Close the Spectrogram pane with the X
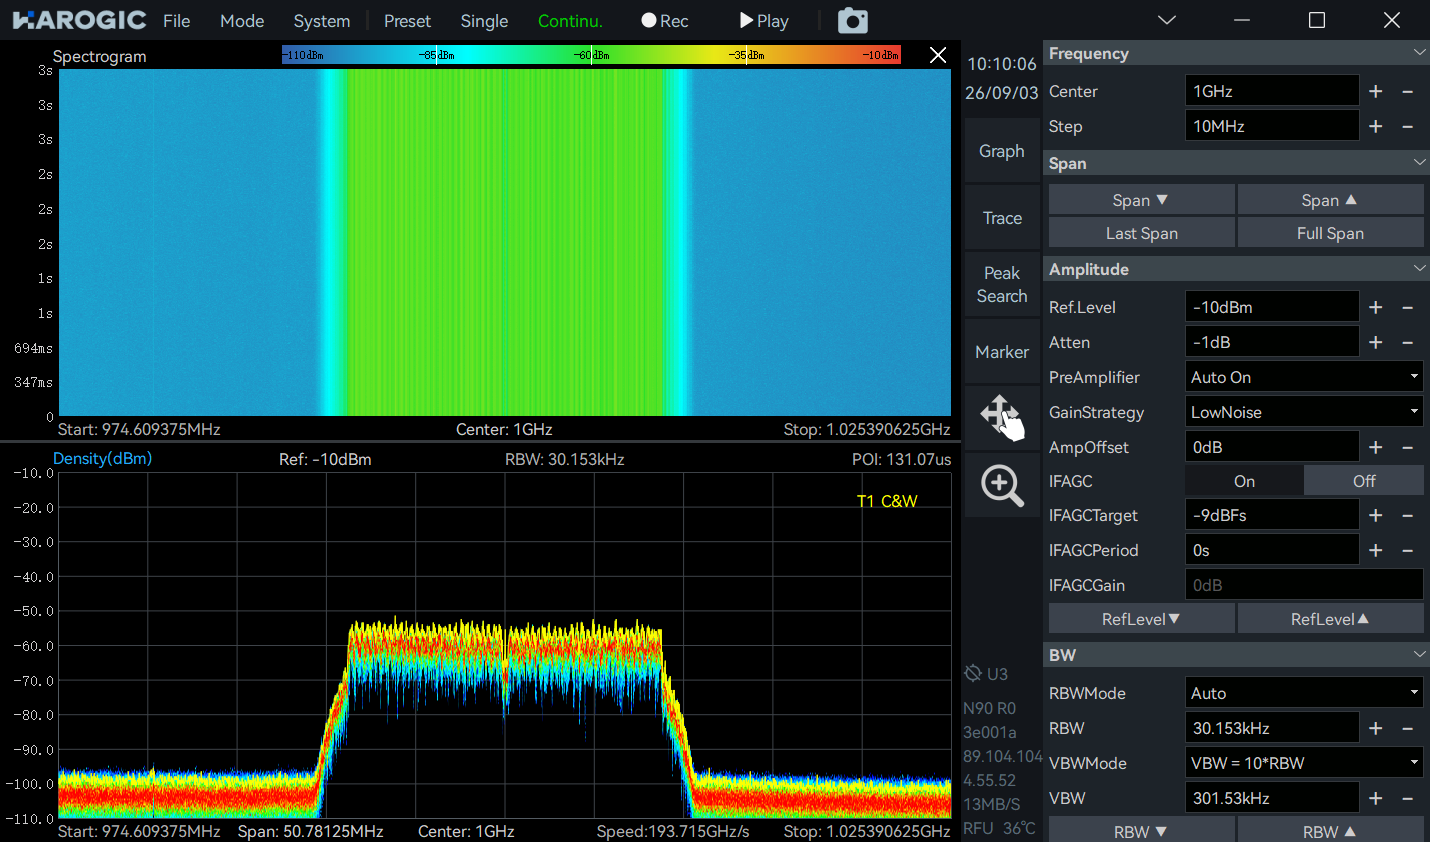Image resolution: width=1430 pixels, height=842 pixels. (x=938, y=55)
